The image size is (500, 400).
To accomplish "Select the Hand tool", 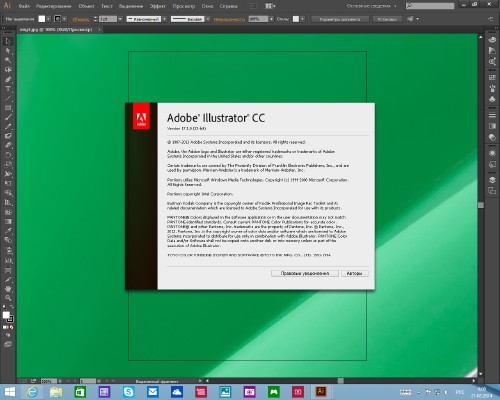I will (8, 288).
